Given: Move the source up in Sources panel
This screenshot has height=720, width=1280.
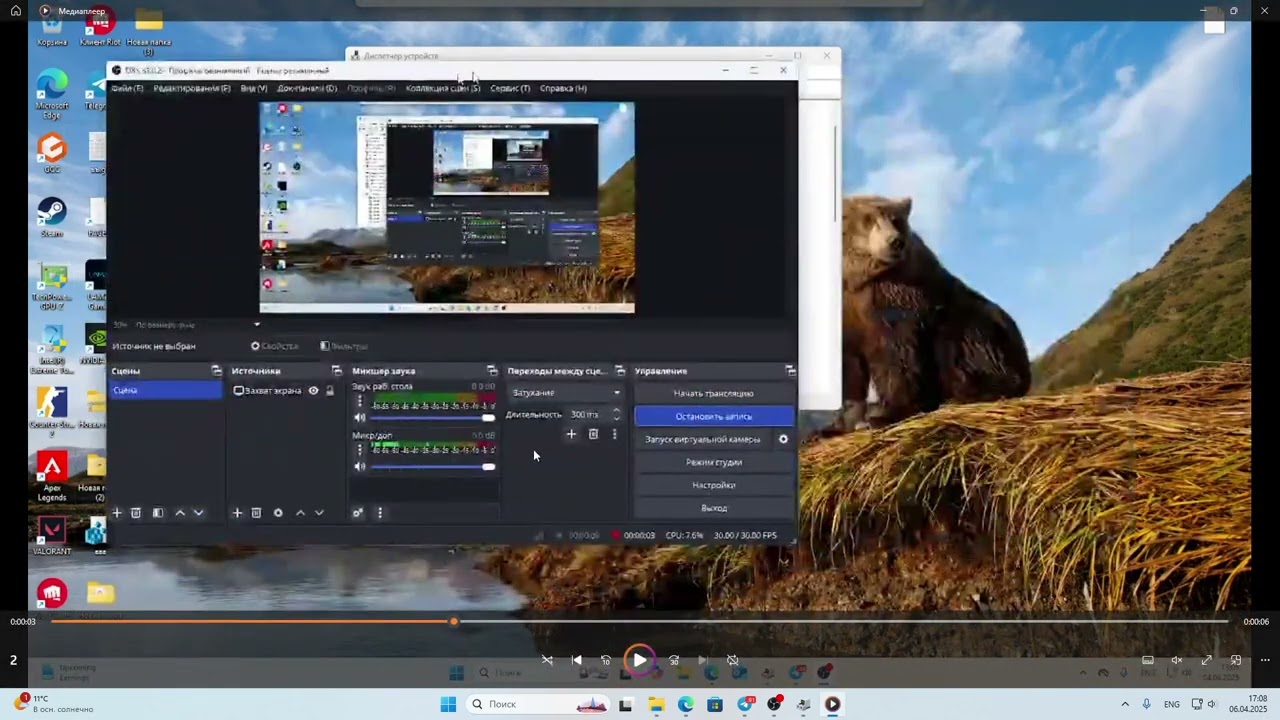Looking at the screenshot, I should (x=300, y=513).
